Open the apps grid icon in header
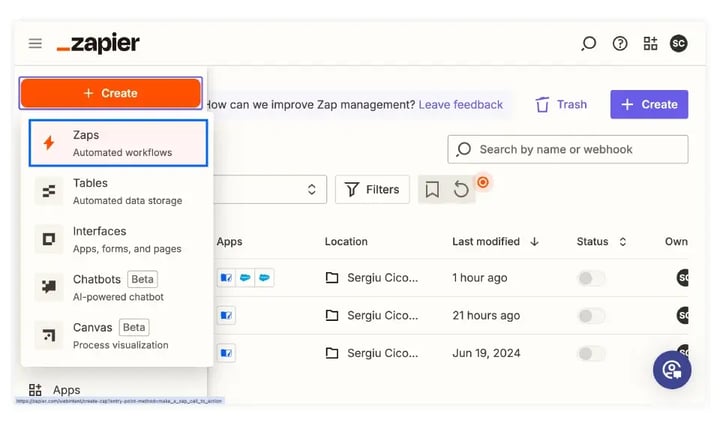The width and height of the screenshot is (720, 426). 650,44
